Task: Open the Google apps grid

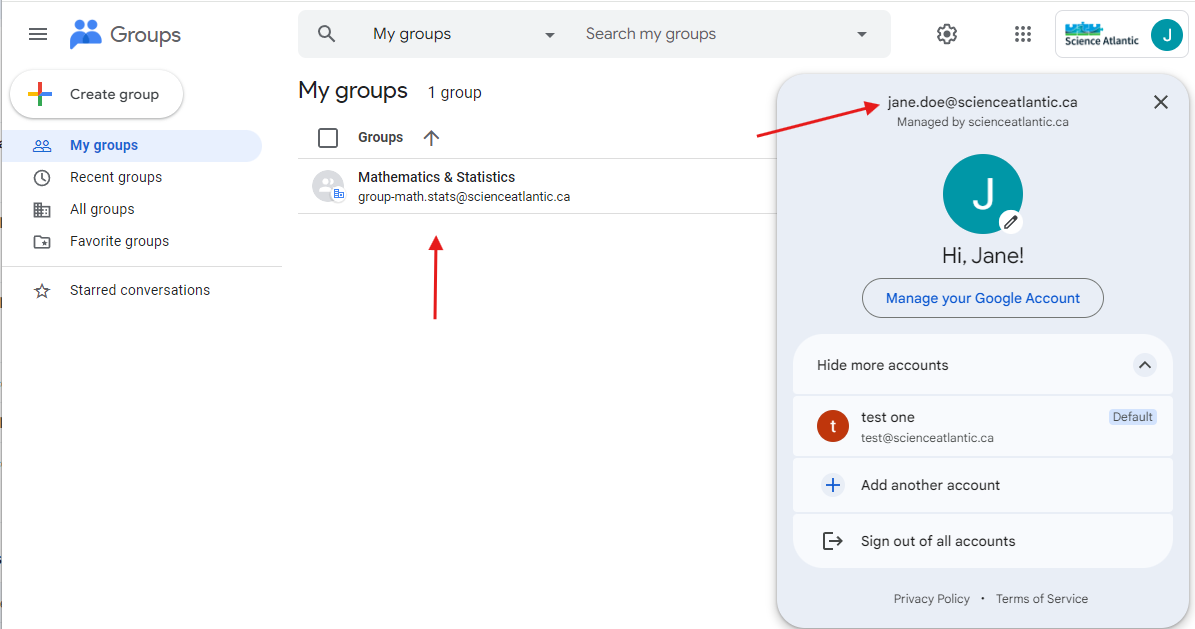Action: coord(1022,34)
